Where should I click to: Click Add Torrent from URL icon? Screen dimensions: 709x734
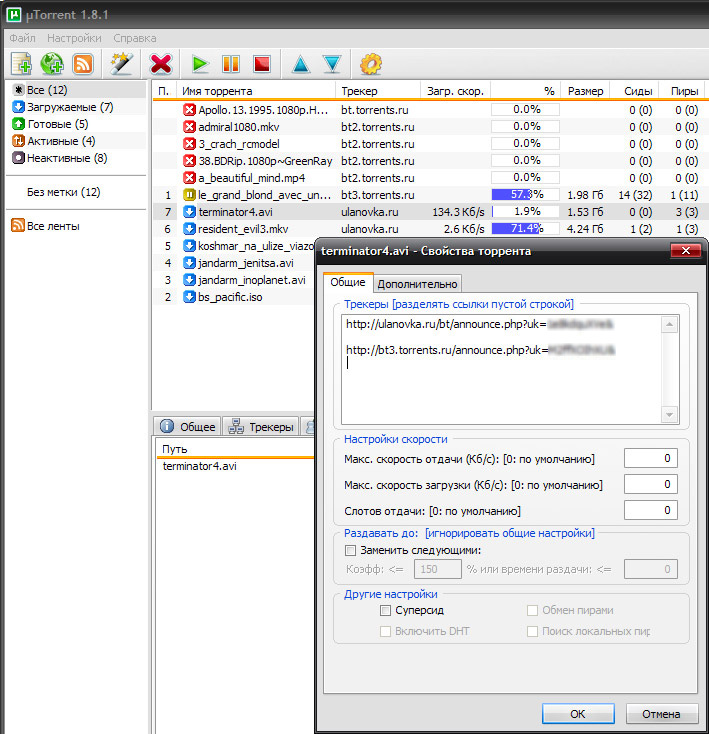[52, 64]
